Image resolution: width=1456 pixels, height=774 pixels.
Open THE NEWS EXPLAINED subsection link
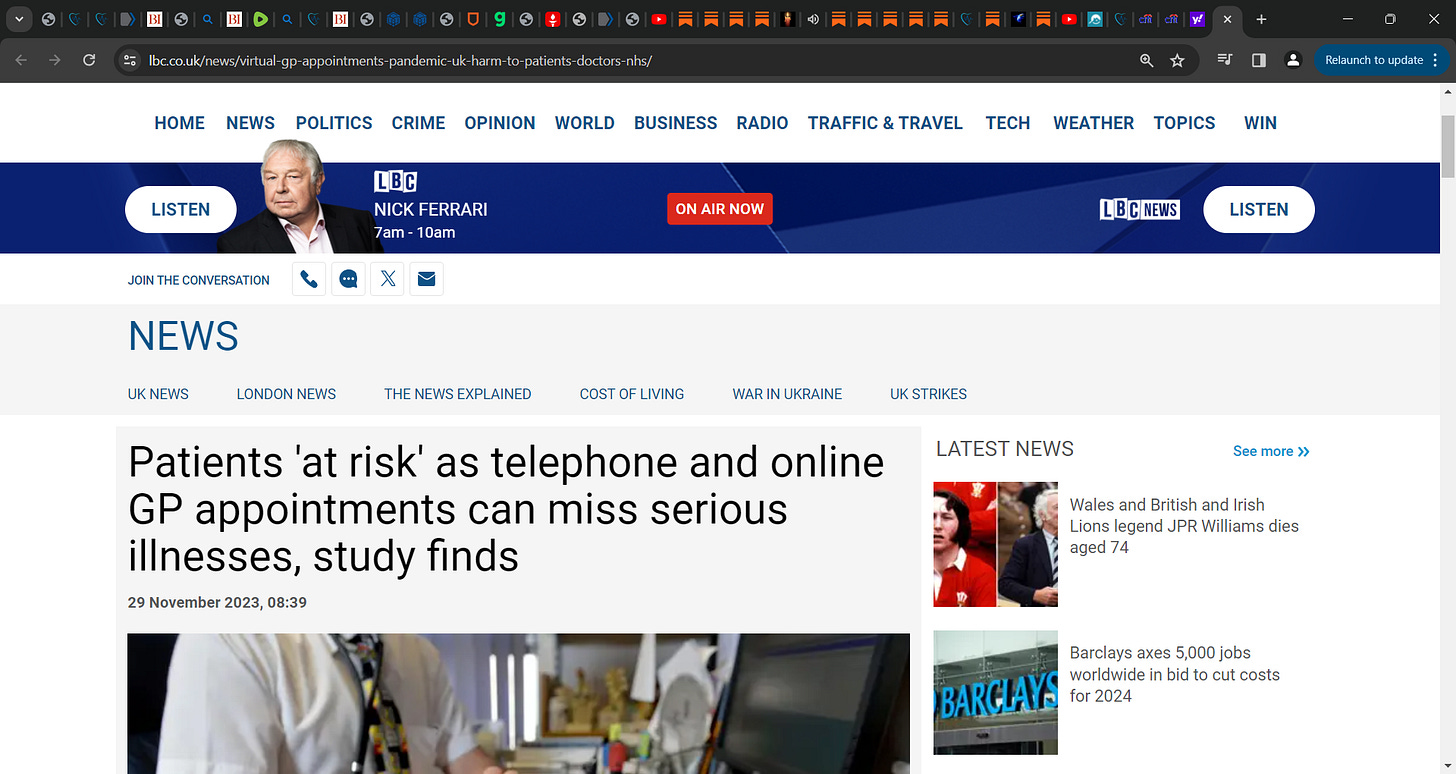pyautogui.click(x=457, y=394)
